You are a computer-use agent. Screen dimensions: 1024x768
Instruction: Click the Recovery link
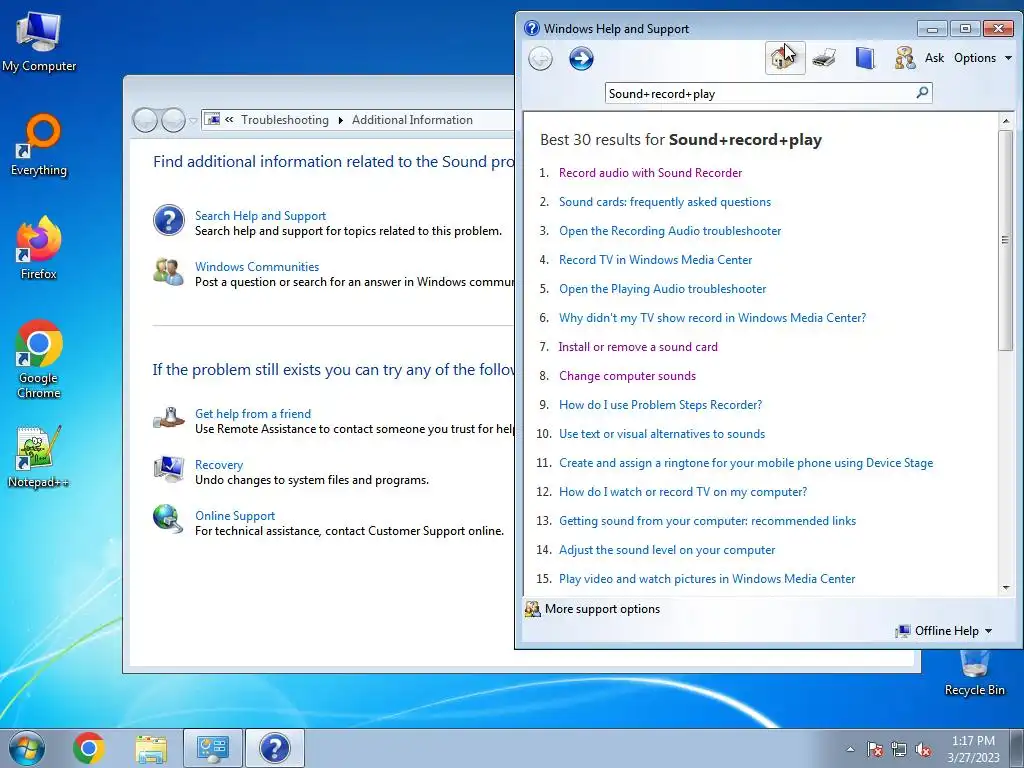click(219, 465)
